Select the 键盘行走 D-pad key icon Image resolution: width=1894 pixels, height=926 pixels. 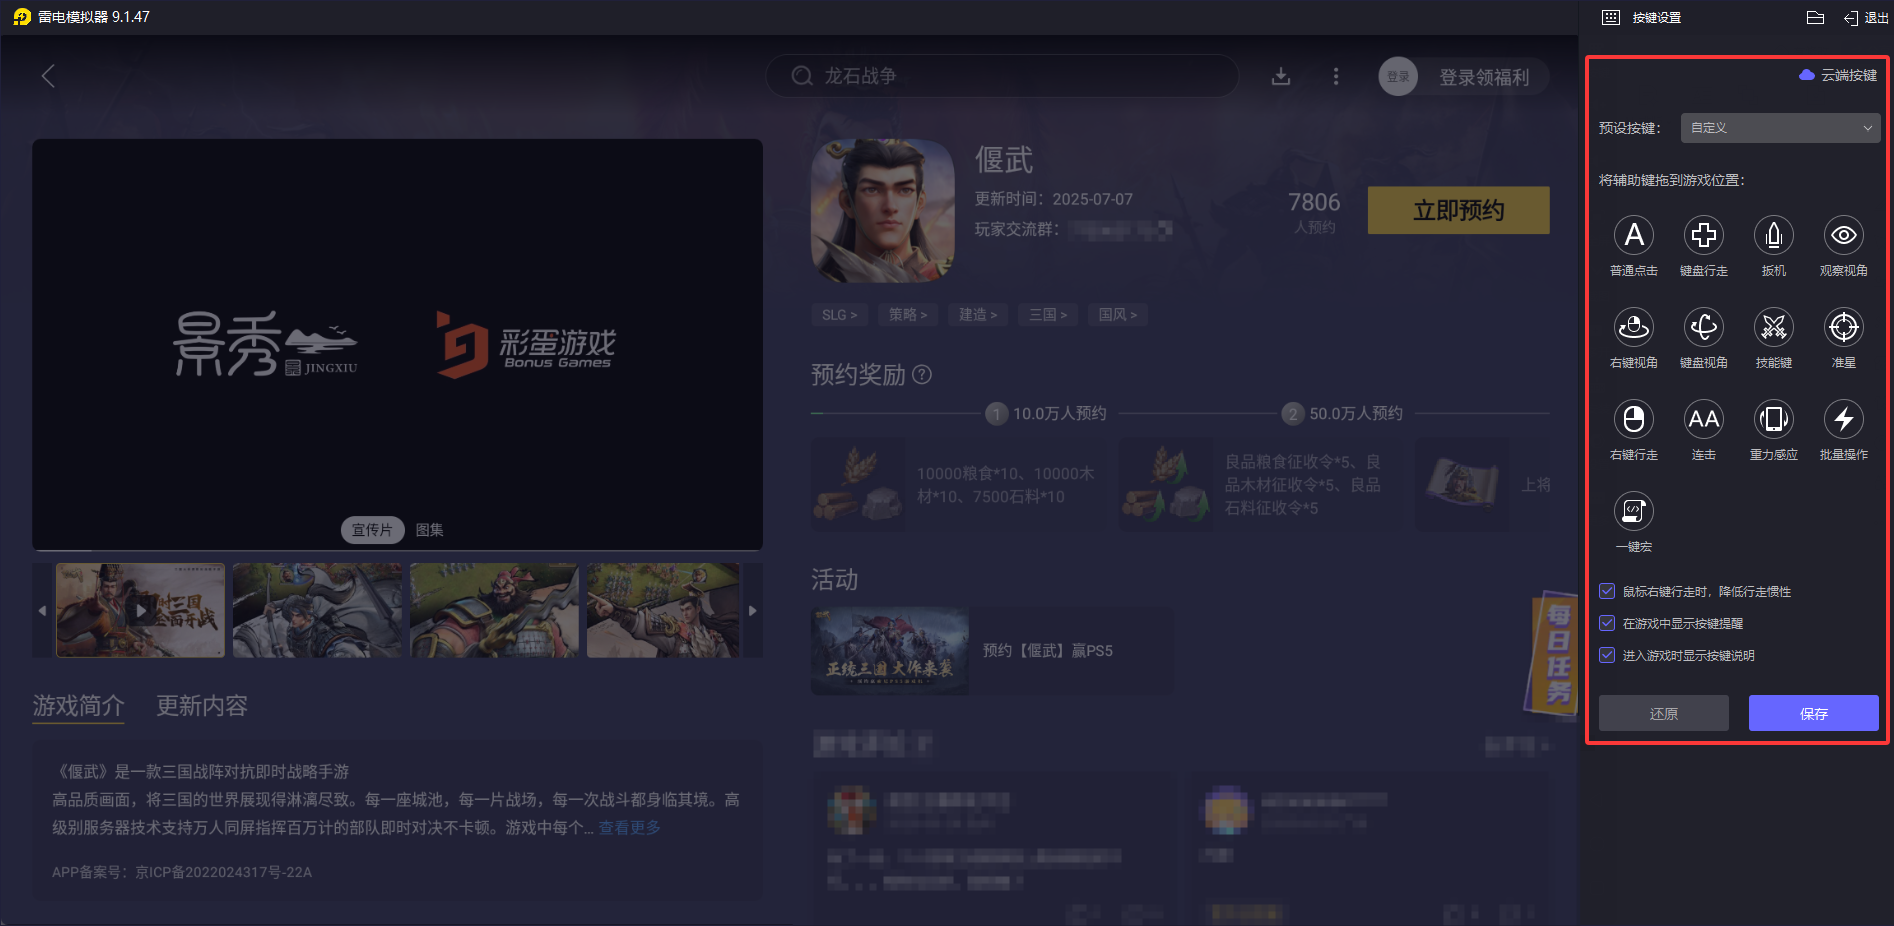[x=1703, y=236]
